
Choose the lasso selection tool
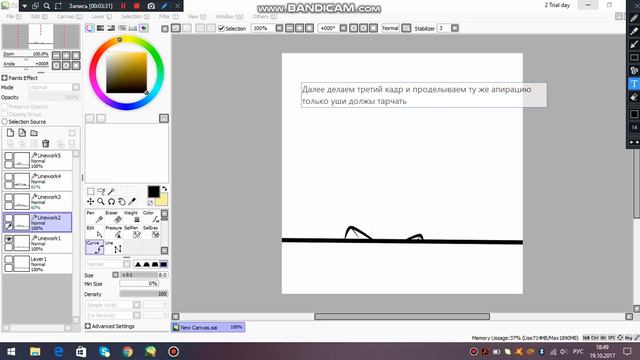point(101,191)
